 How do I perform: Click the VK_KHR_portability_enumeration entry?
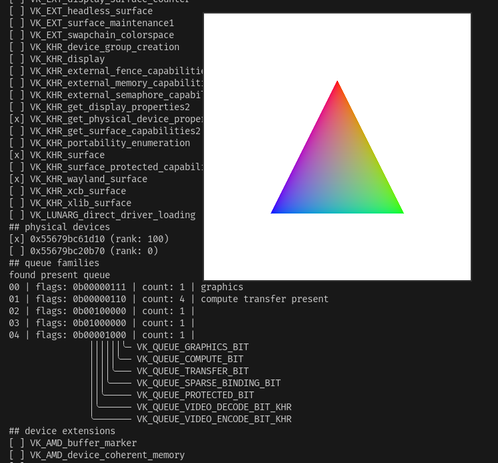[x=99, y=143]
